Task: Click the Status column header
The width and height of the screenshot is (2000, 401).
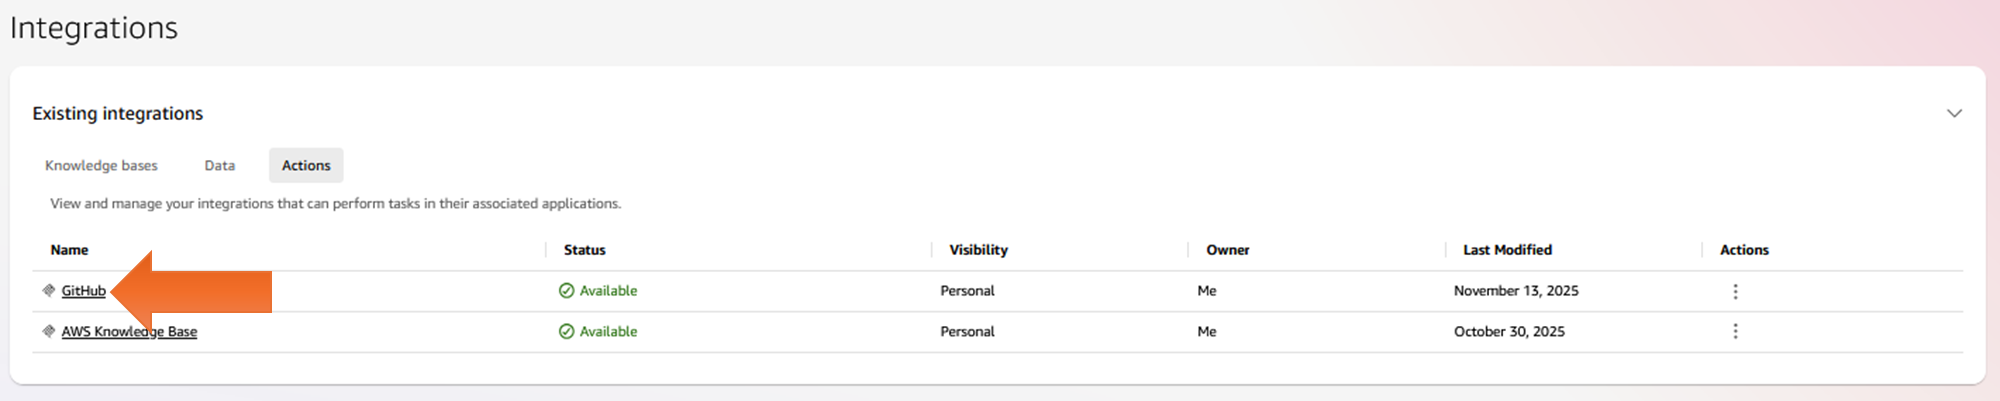Action: (585, 250)
